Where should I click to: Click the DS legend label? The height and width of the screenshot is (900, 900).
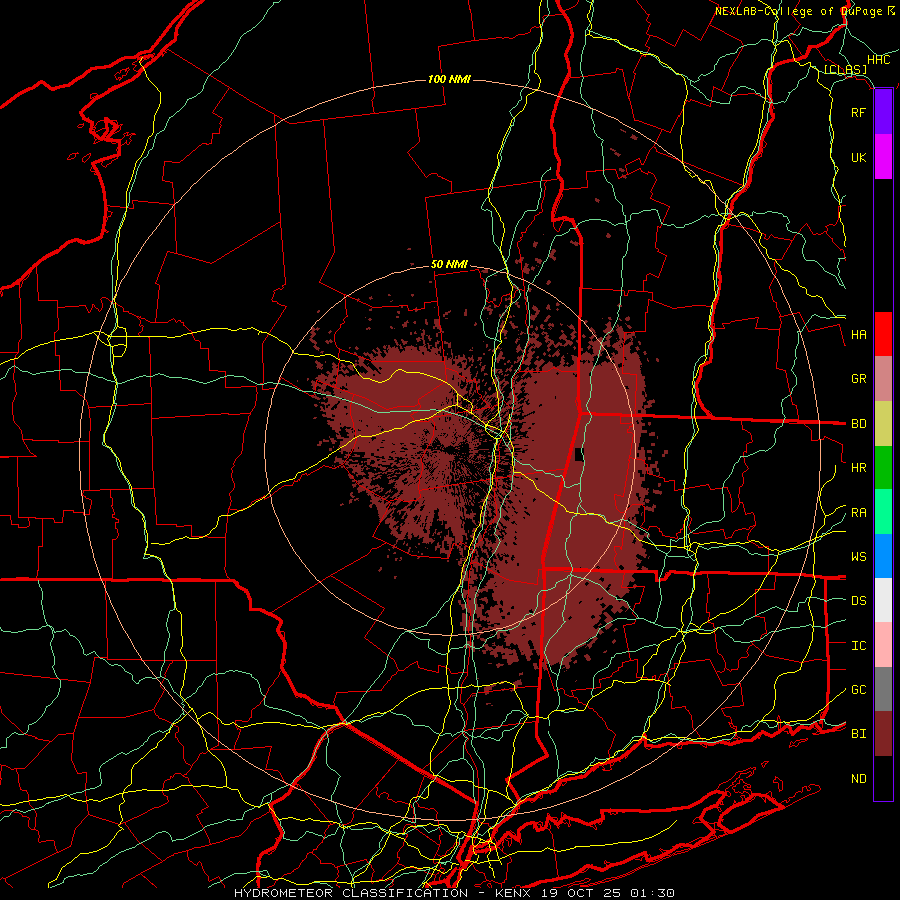pos(858,601)
